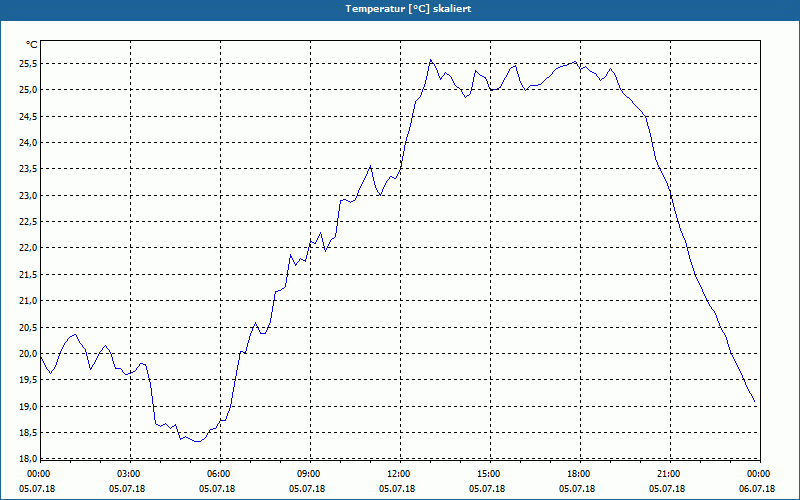Select the 19,0 y-axis label
This screenshot has height=500, width=800.
[x=28, y=407]
